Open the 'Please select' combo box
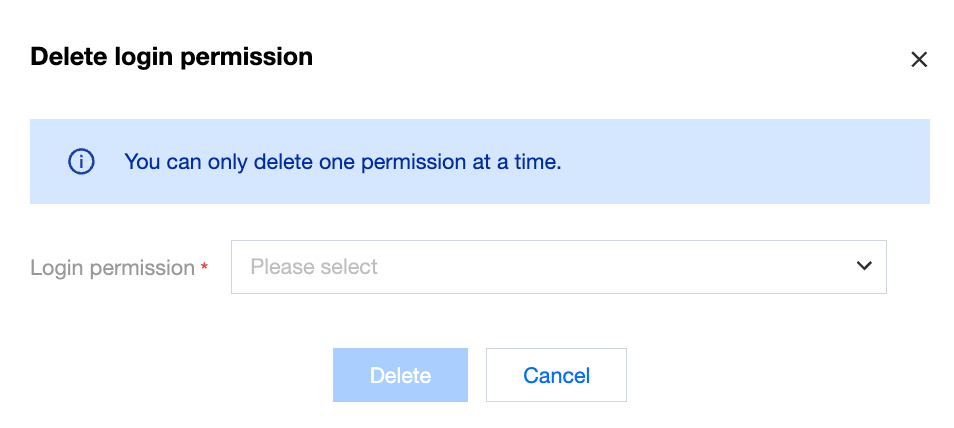 click(x=558, y=267)
